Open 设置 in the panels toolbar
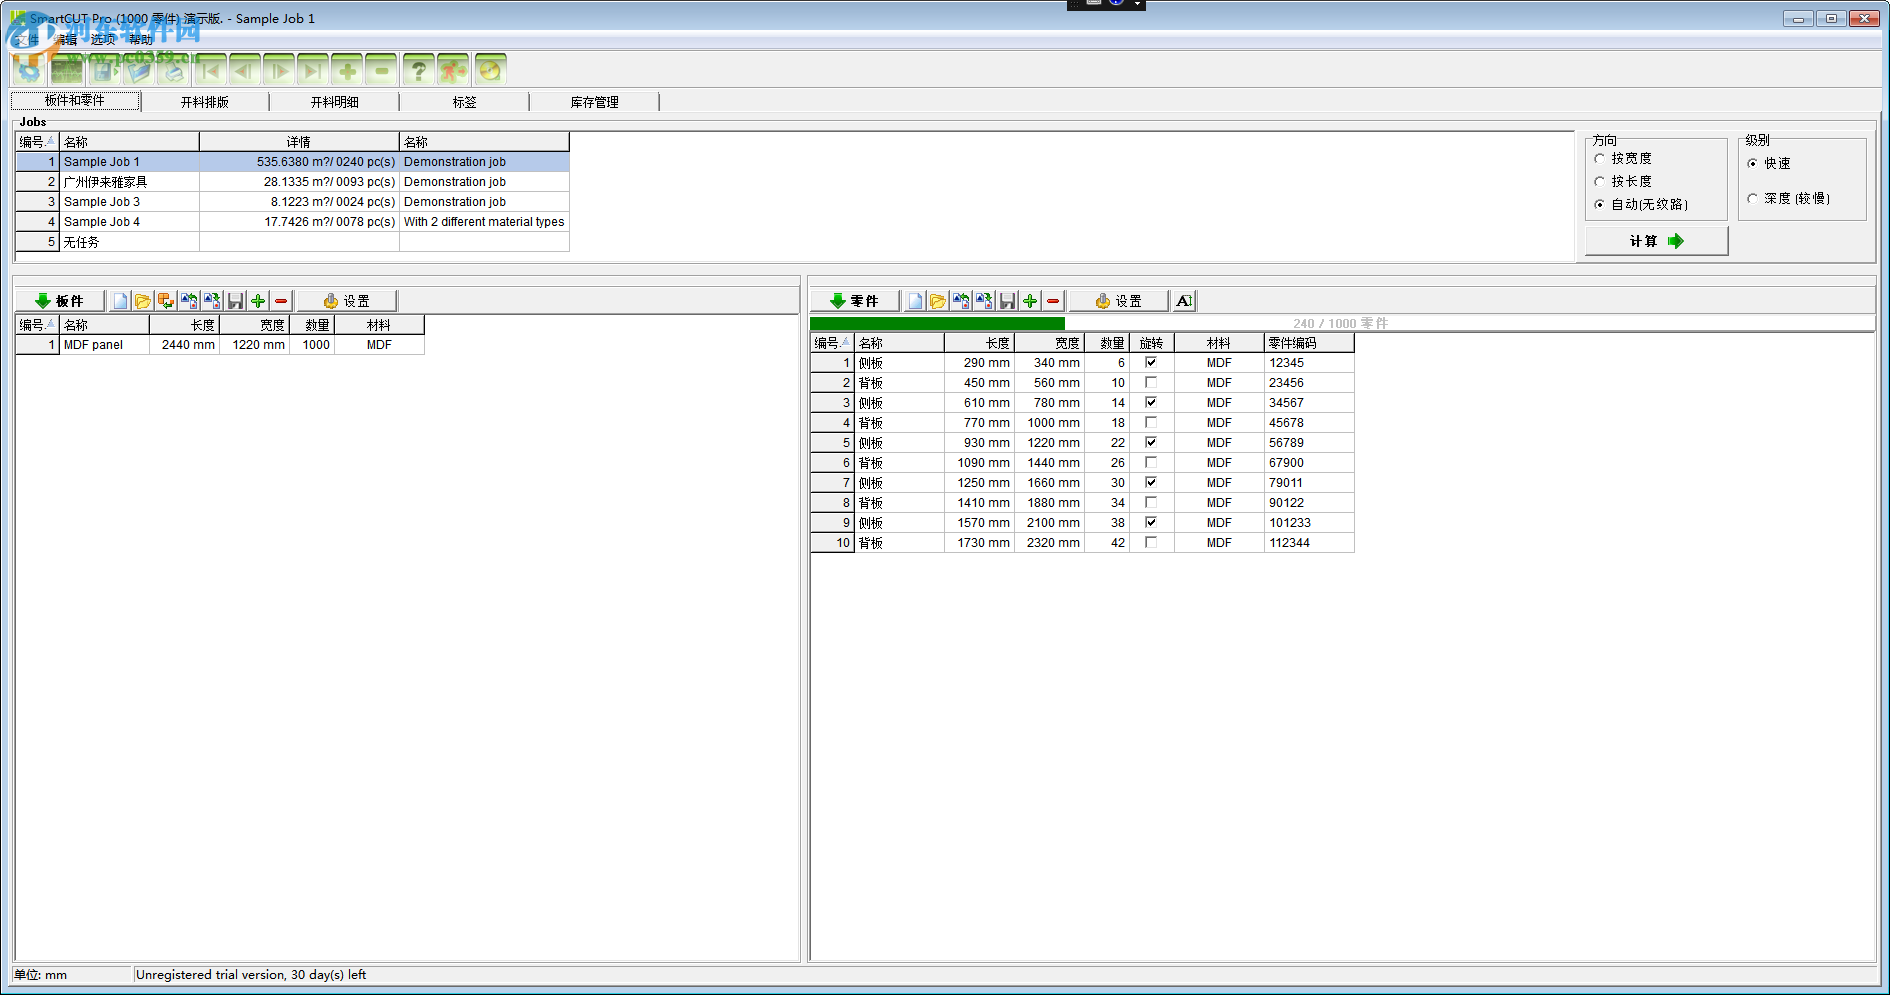 (347, 301)
